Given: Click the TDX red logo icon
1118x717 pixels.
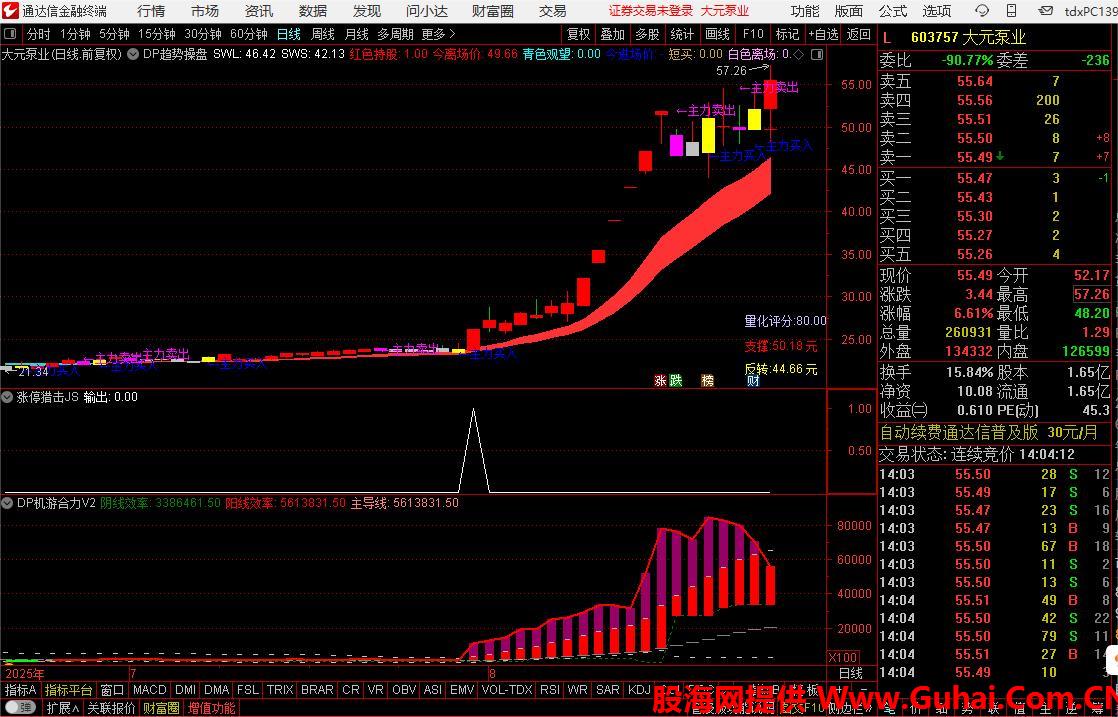Looking at the screenshot, I should coord(9,11).
